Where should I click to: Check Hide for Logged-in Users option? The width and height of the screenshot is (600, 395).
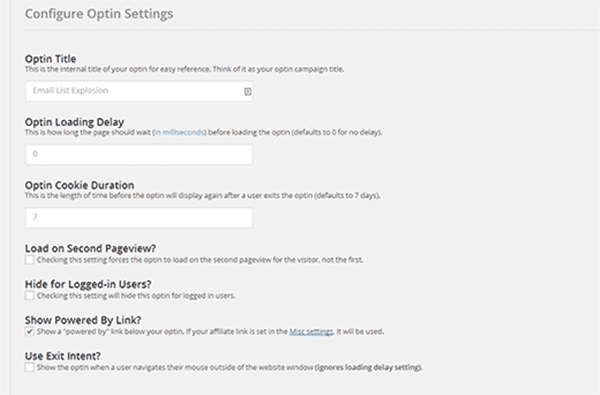(x=29, y=295)
